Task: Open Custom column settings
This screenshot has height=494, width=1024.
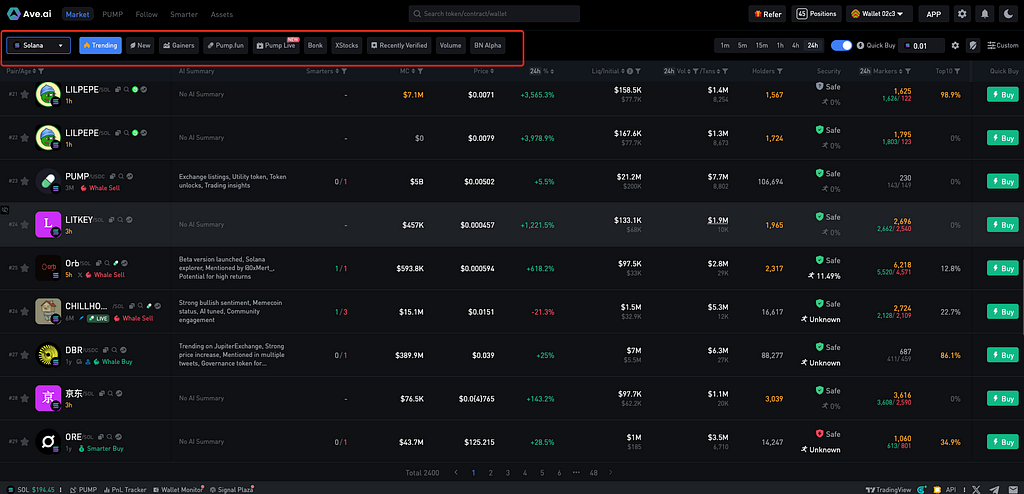Action: pyautogui.click(x=1002, y=46)
